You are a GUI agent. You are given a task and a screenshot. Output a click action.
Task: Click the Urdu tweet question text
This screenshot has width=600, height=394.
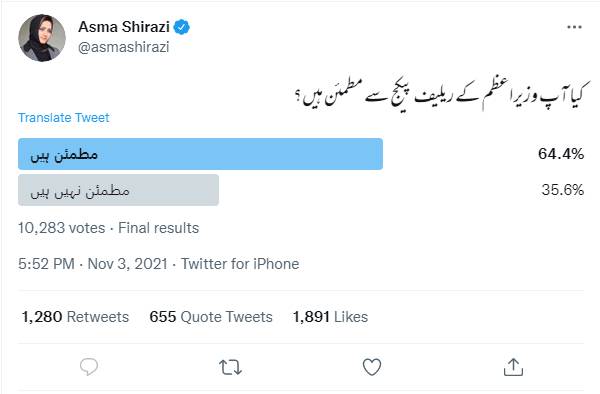(439, 95)
